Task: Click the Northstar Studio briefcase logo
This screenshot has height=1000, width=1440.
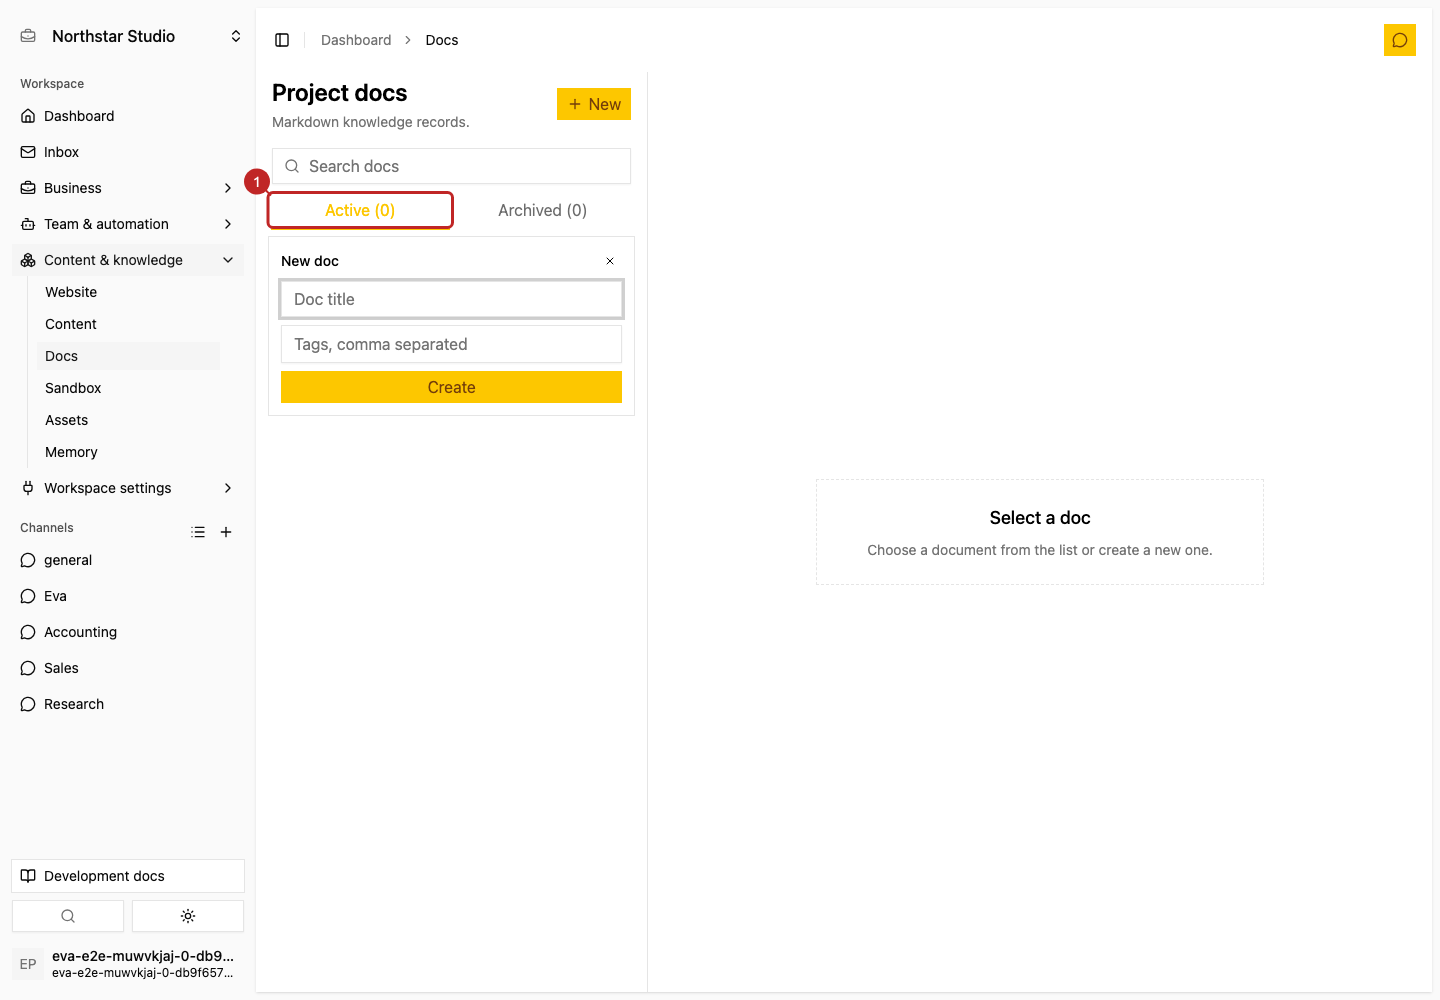Action: pyautogui.click(x=28, y=36)
